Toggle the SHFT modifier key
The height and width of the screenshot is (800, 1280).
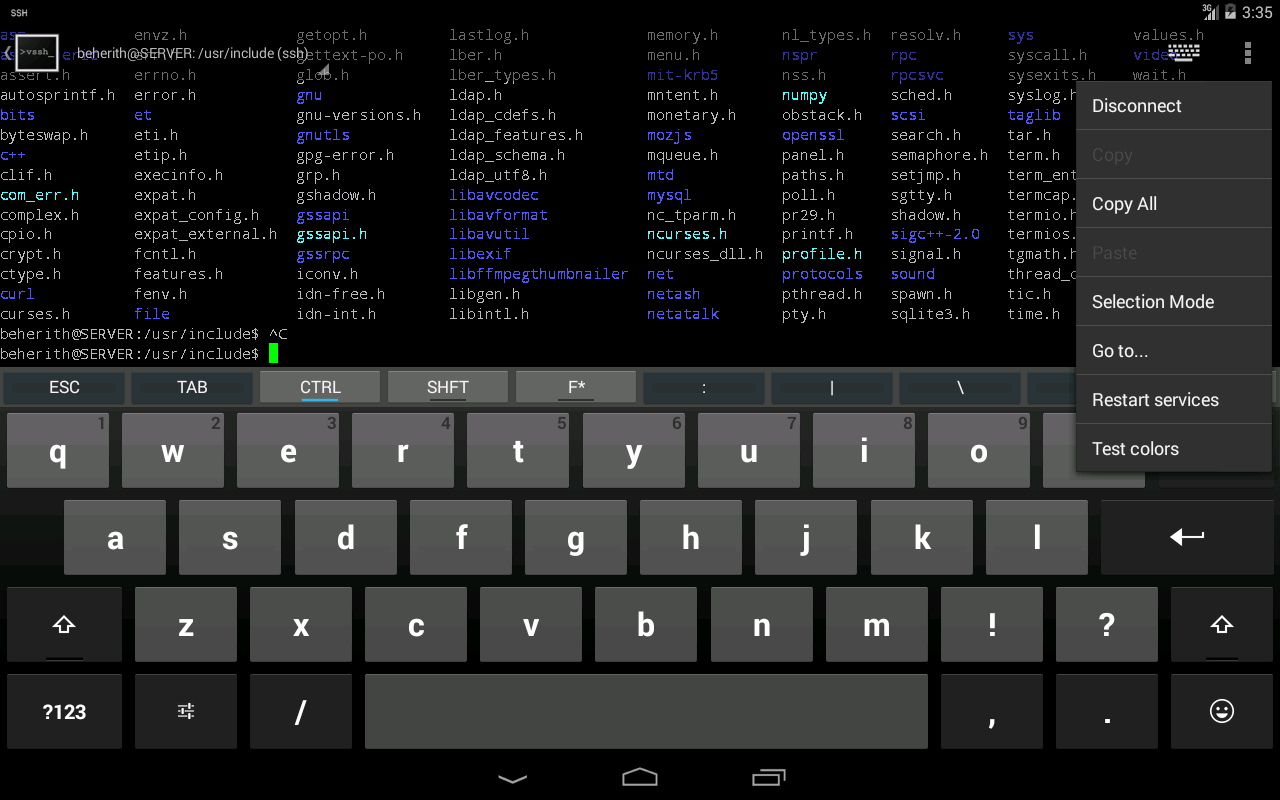tap(447, 387)
